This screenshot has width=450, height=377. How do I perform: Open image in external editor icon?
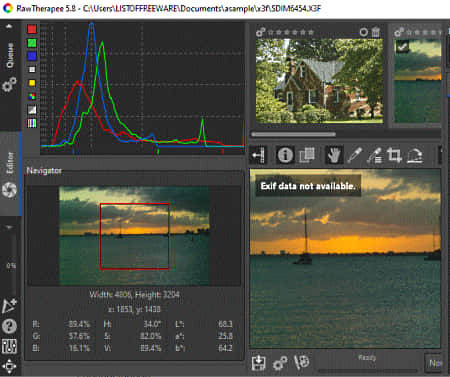(x=302, y=362)
